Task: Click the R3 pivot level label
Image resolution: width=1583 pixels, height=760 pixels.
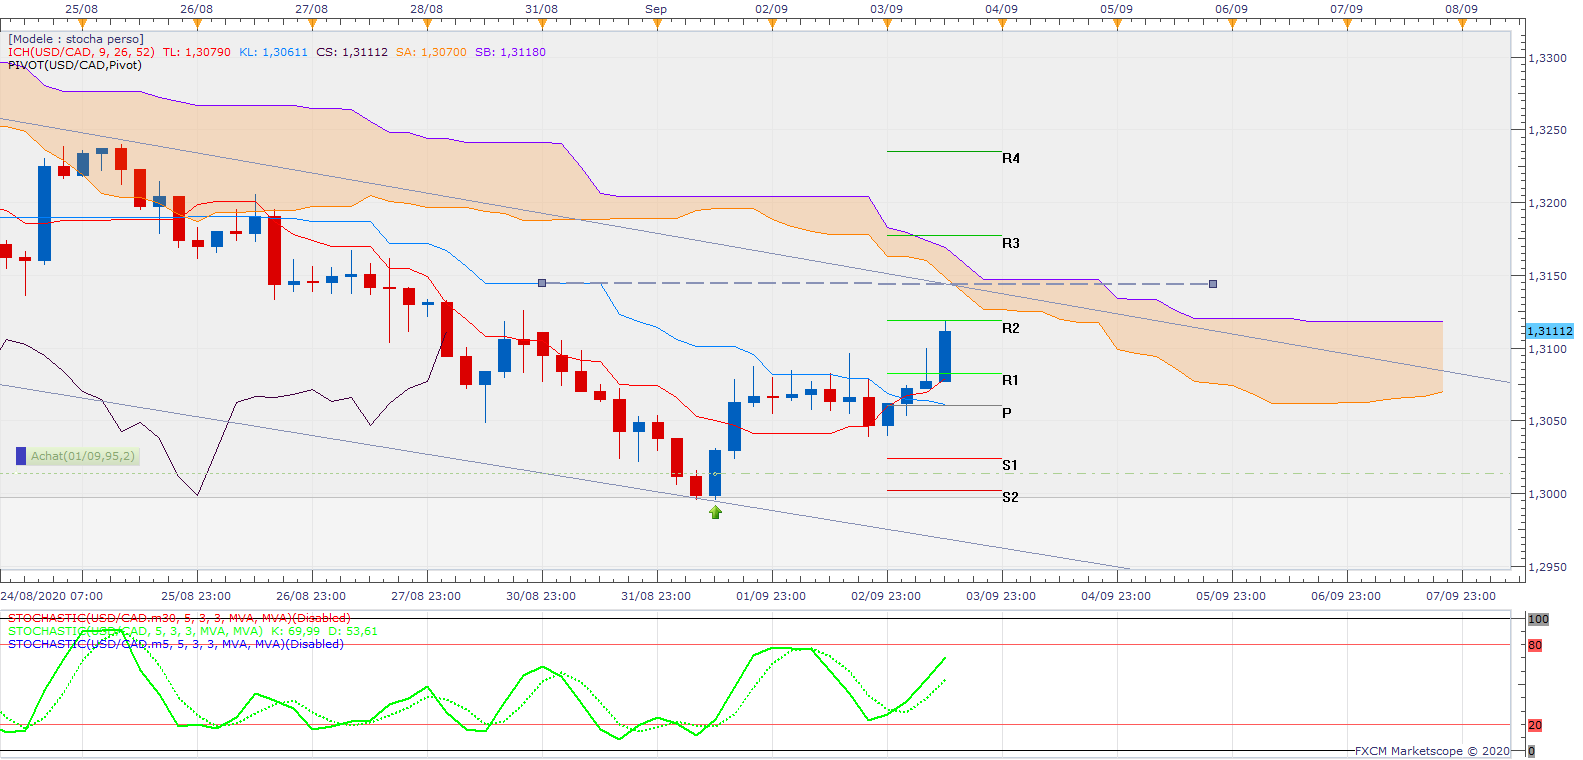Action: [1011, 243]
